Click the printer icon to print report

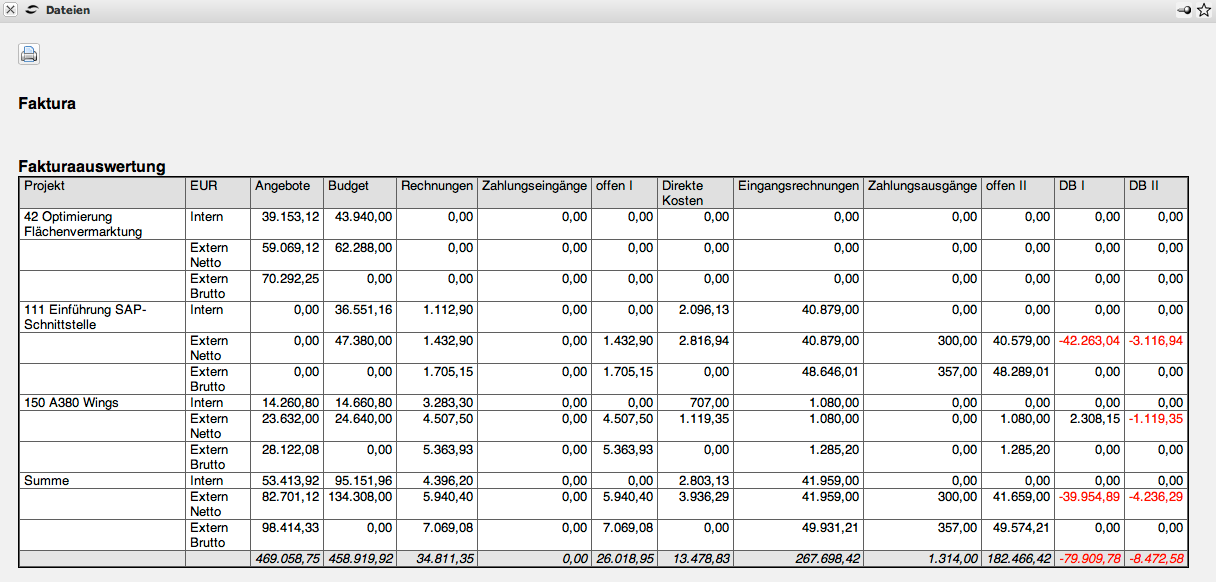(29, 55)
